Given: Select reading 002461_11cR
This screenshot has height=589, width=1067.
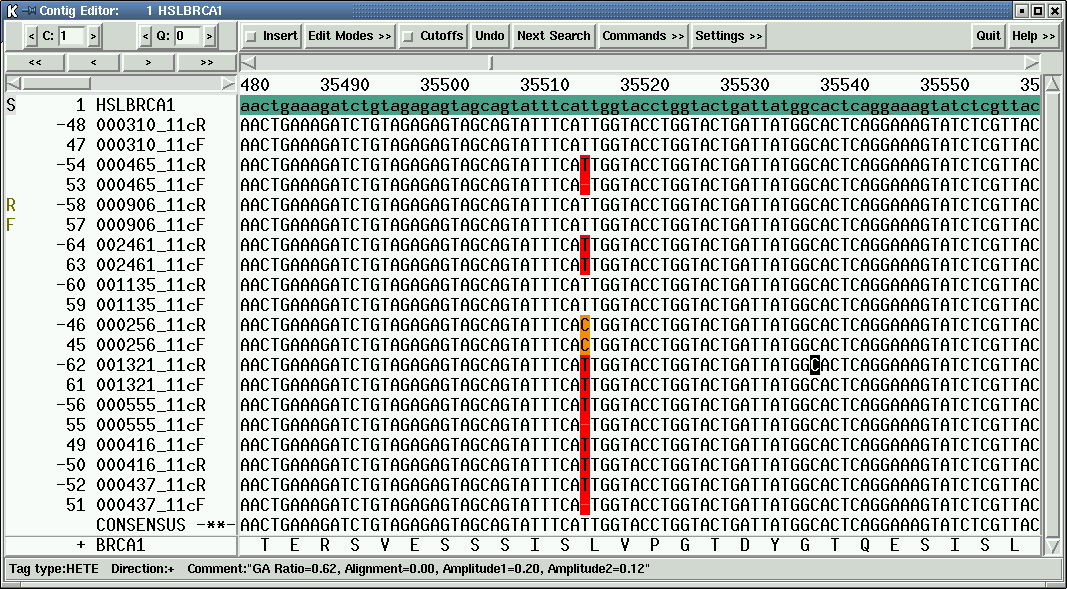Looking at the screenshot, I should (150, 245).
